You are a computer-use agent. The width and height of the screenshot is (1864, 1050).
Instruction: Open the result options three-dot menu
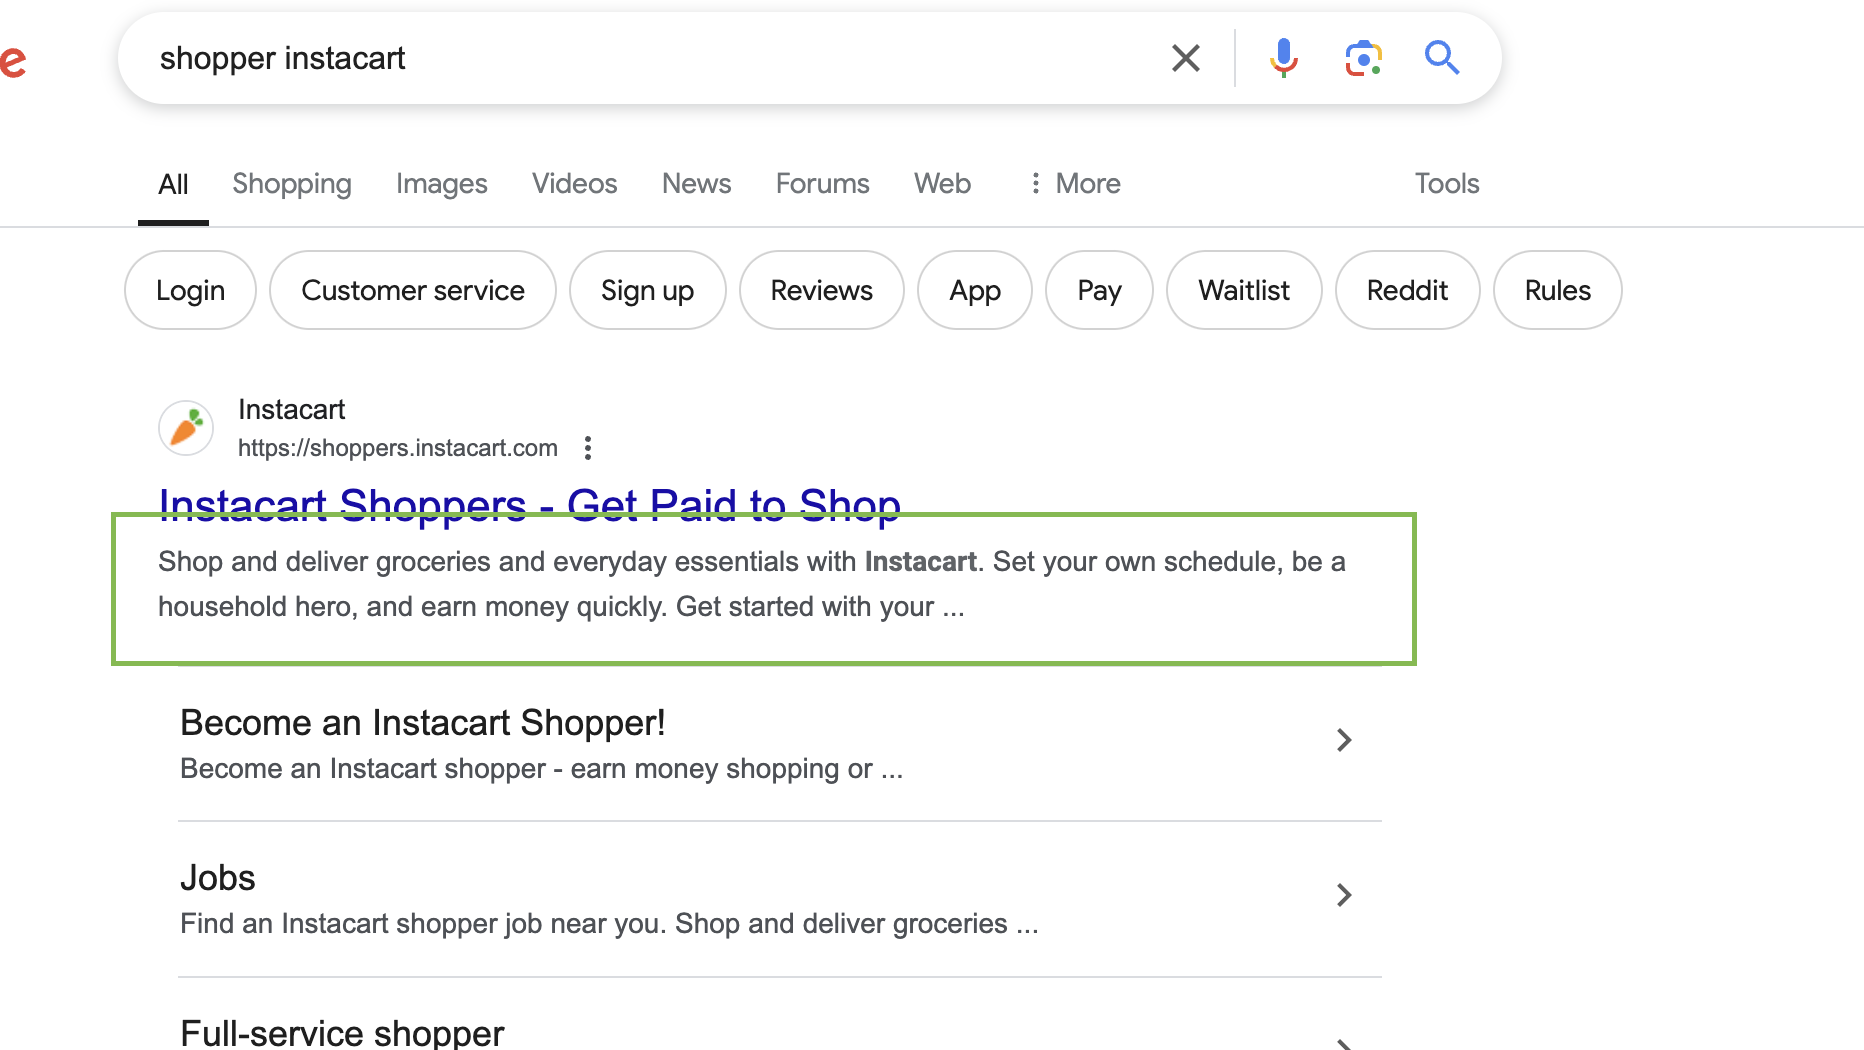point(588,448)
